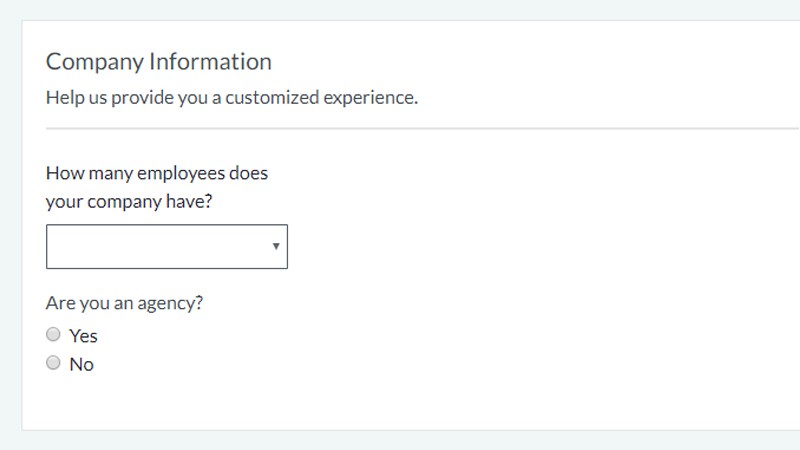Click the word "Company" in the heading

point(94,61)
